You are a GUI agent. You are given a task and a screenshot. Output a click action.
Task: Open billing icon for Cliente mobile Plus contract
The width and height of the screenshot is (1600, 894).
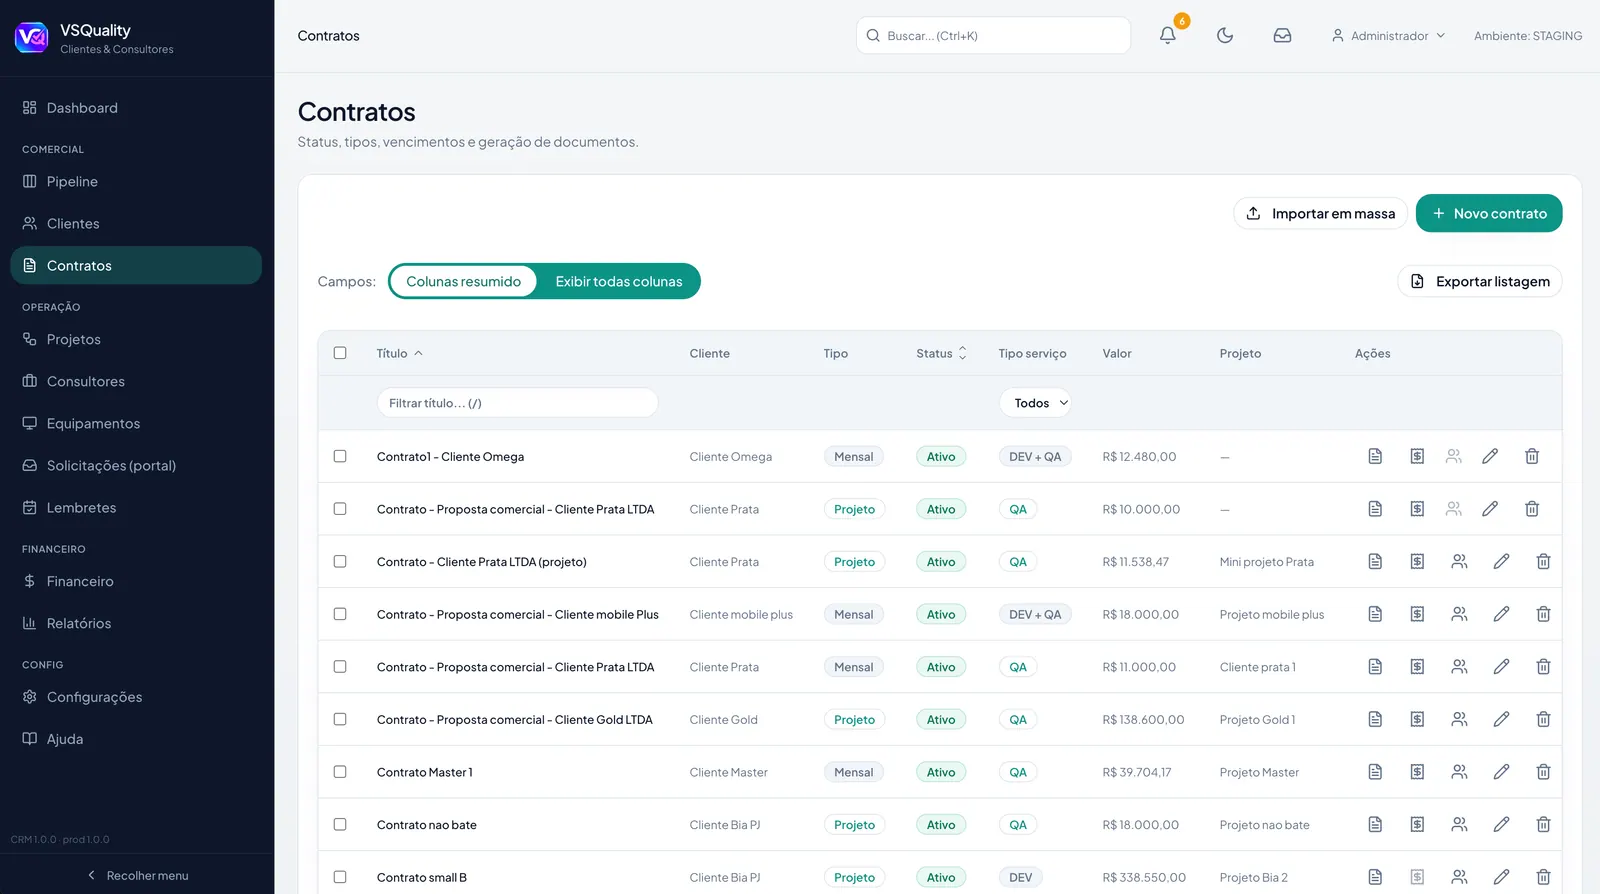point(1417,615)
